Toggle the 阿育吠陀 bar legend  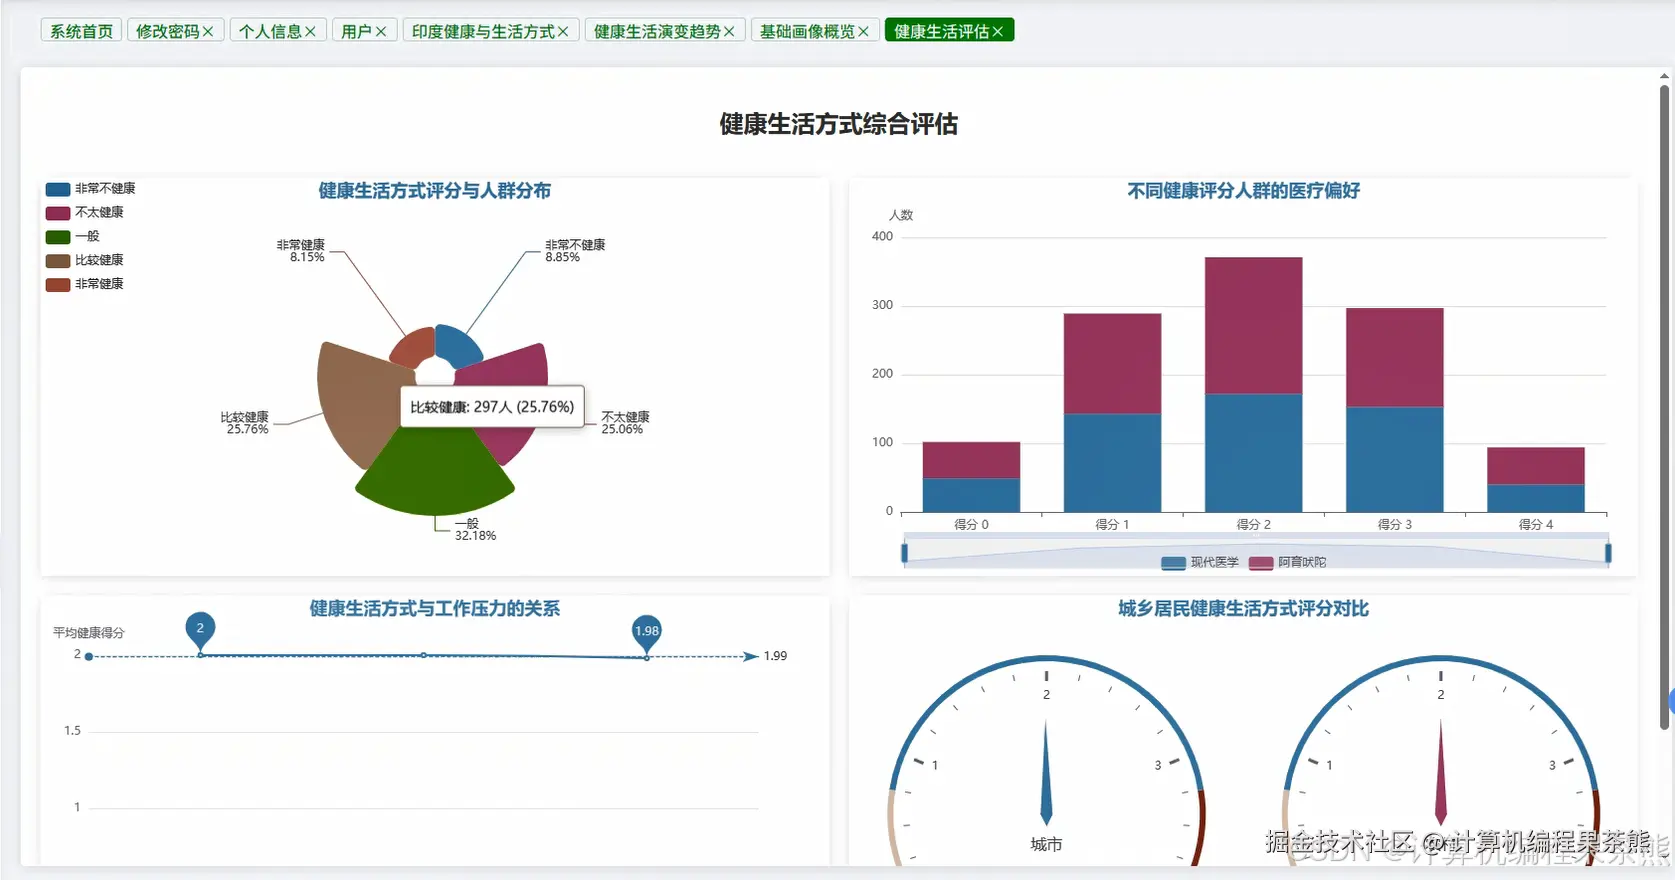coord(1288,563)
